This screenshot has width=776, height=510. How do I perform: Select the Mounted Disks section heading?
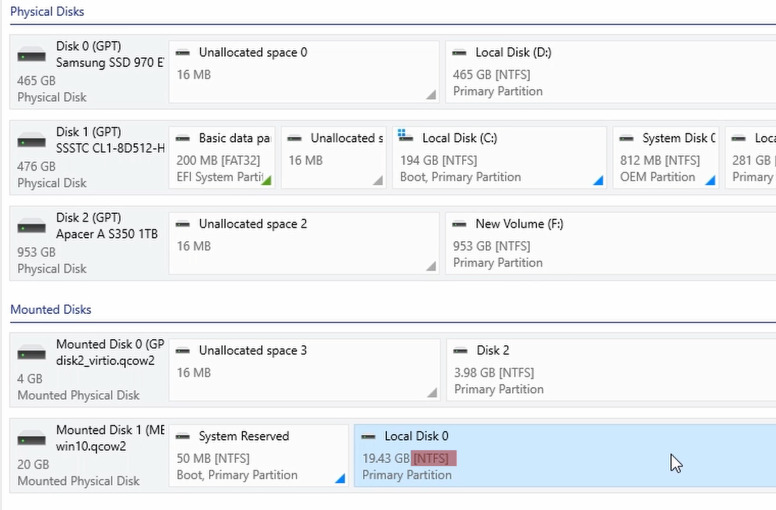pyautogui.click(x=51, y=310)
